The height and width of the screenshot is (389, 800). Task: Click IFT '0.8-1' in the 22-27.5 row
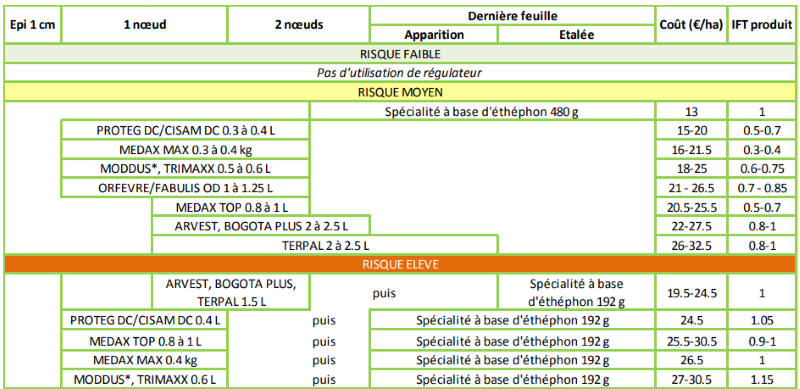click(762, 226)
